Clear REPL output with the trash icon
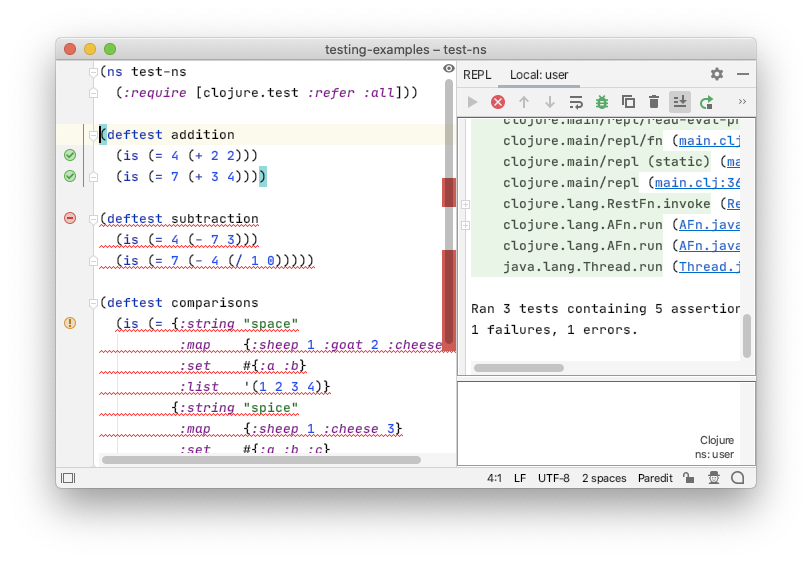812x562 pixels. click(x=654, y=102)
